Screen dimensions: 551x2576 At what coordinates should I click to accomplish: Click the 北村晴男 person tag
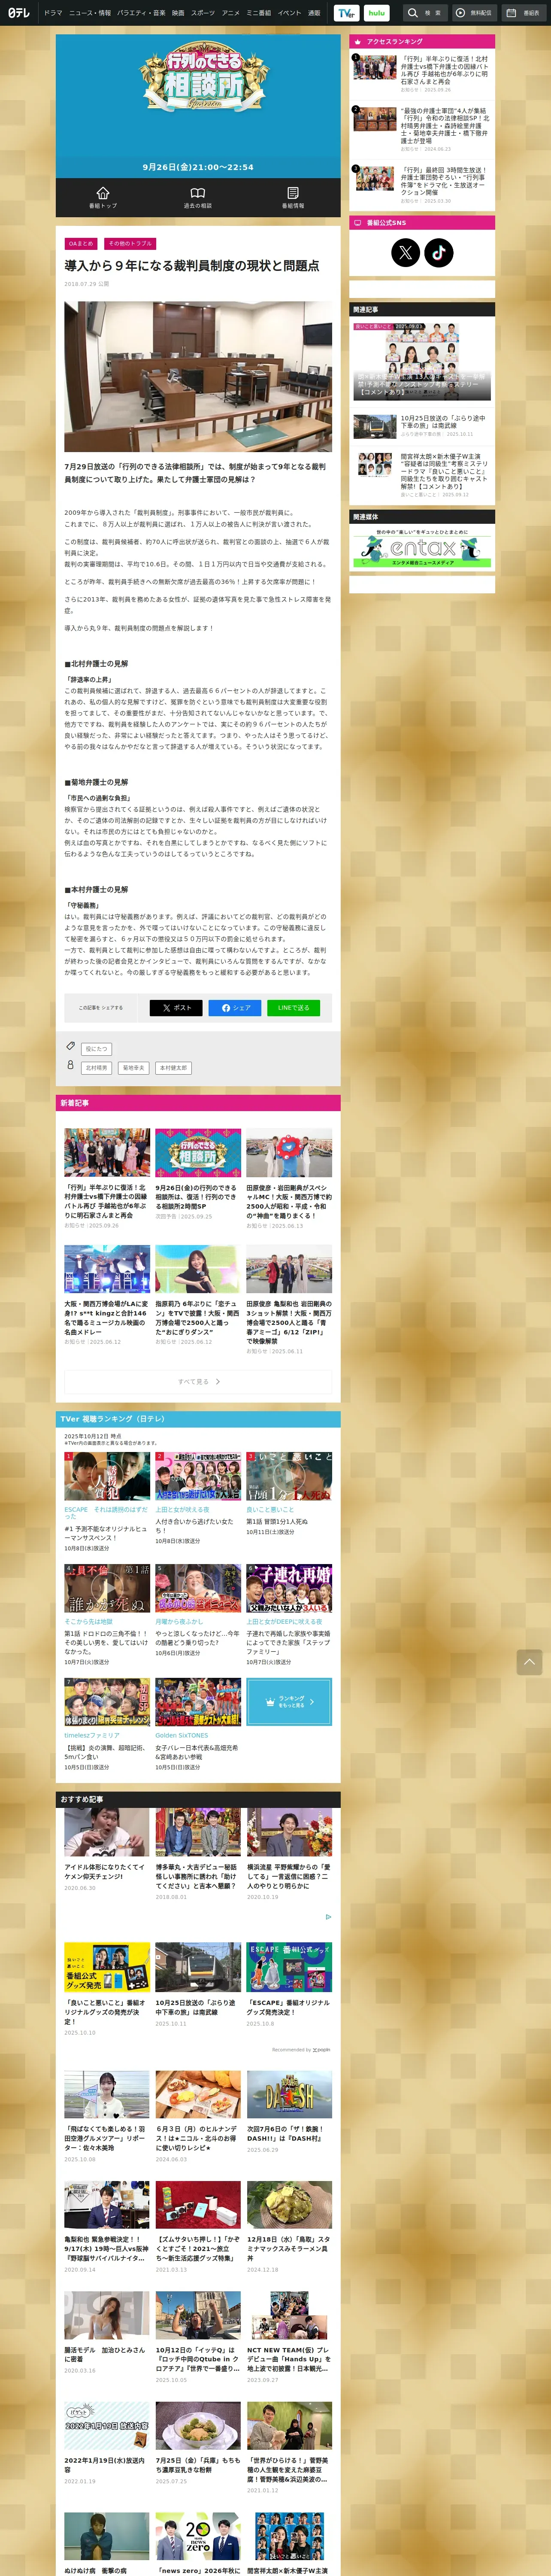pos(96,1068)
